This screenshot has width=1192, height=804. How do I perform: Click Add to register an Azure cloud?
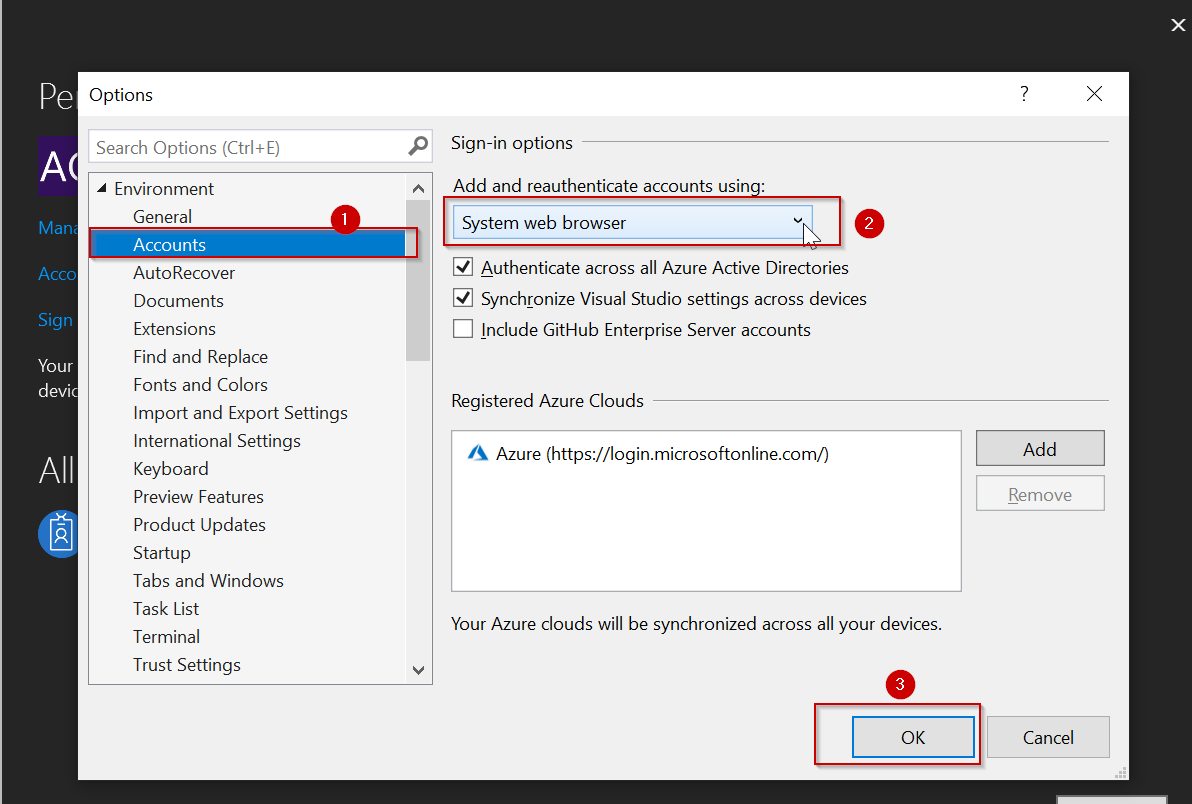(x=1040, y=448)
